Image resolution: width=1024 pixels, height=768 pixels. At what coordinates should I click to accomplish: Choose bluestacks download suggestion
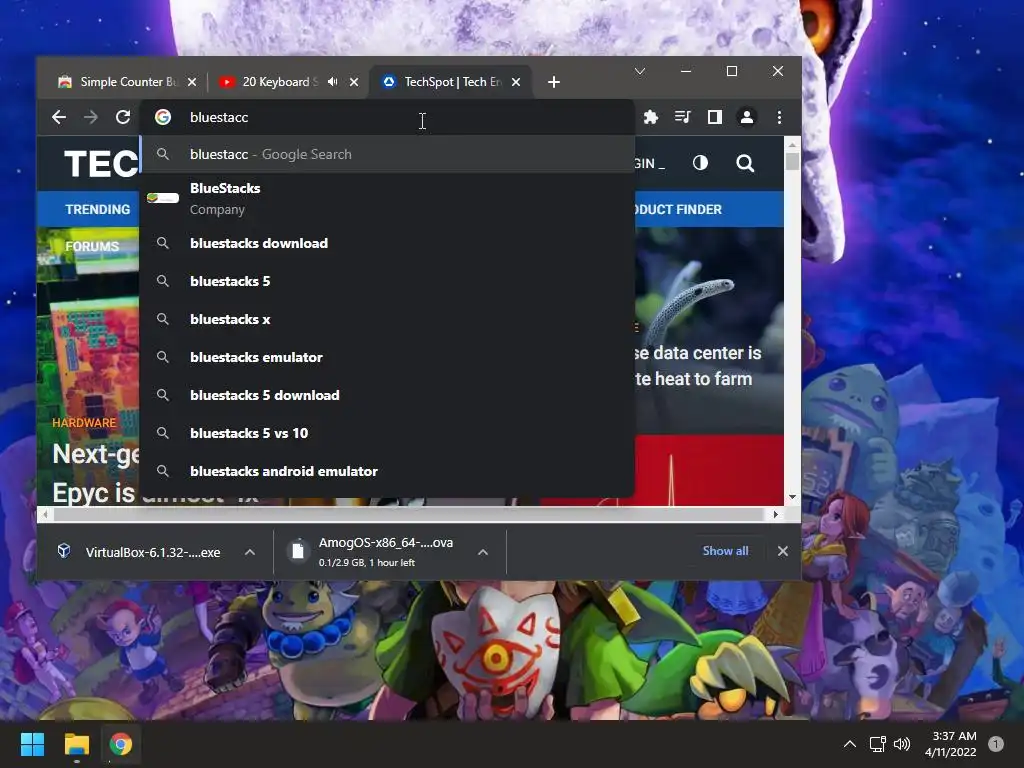387,243
